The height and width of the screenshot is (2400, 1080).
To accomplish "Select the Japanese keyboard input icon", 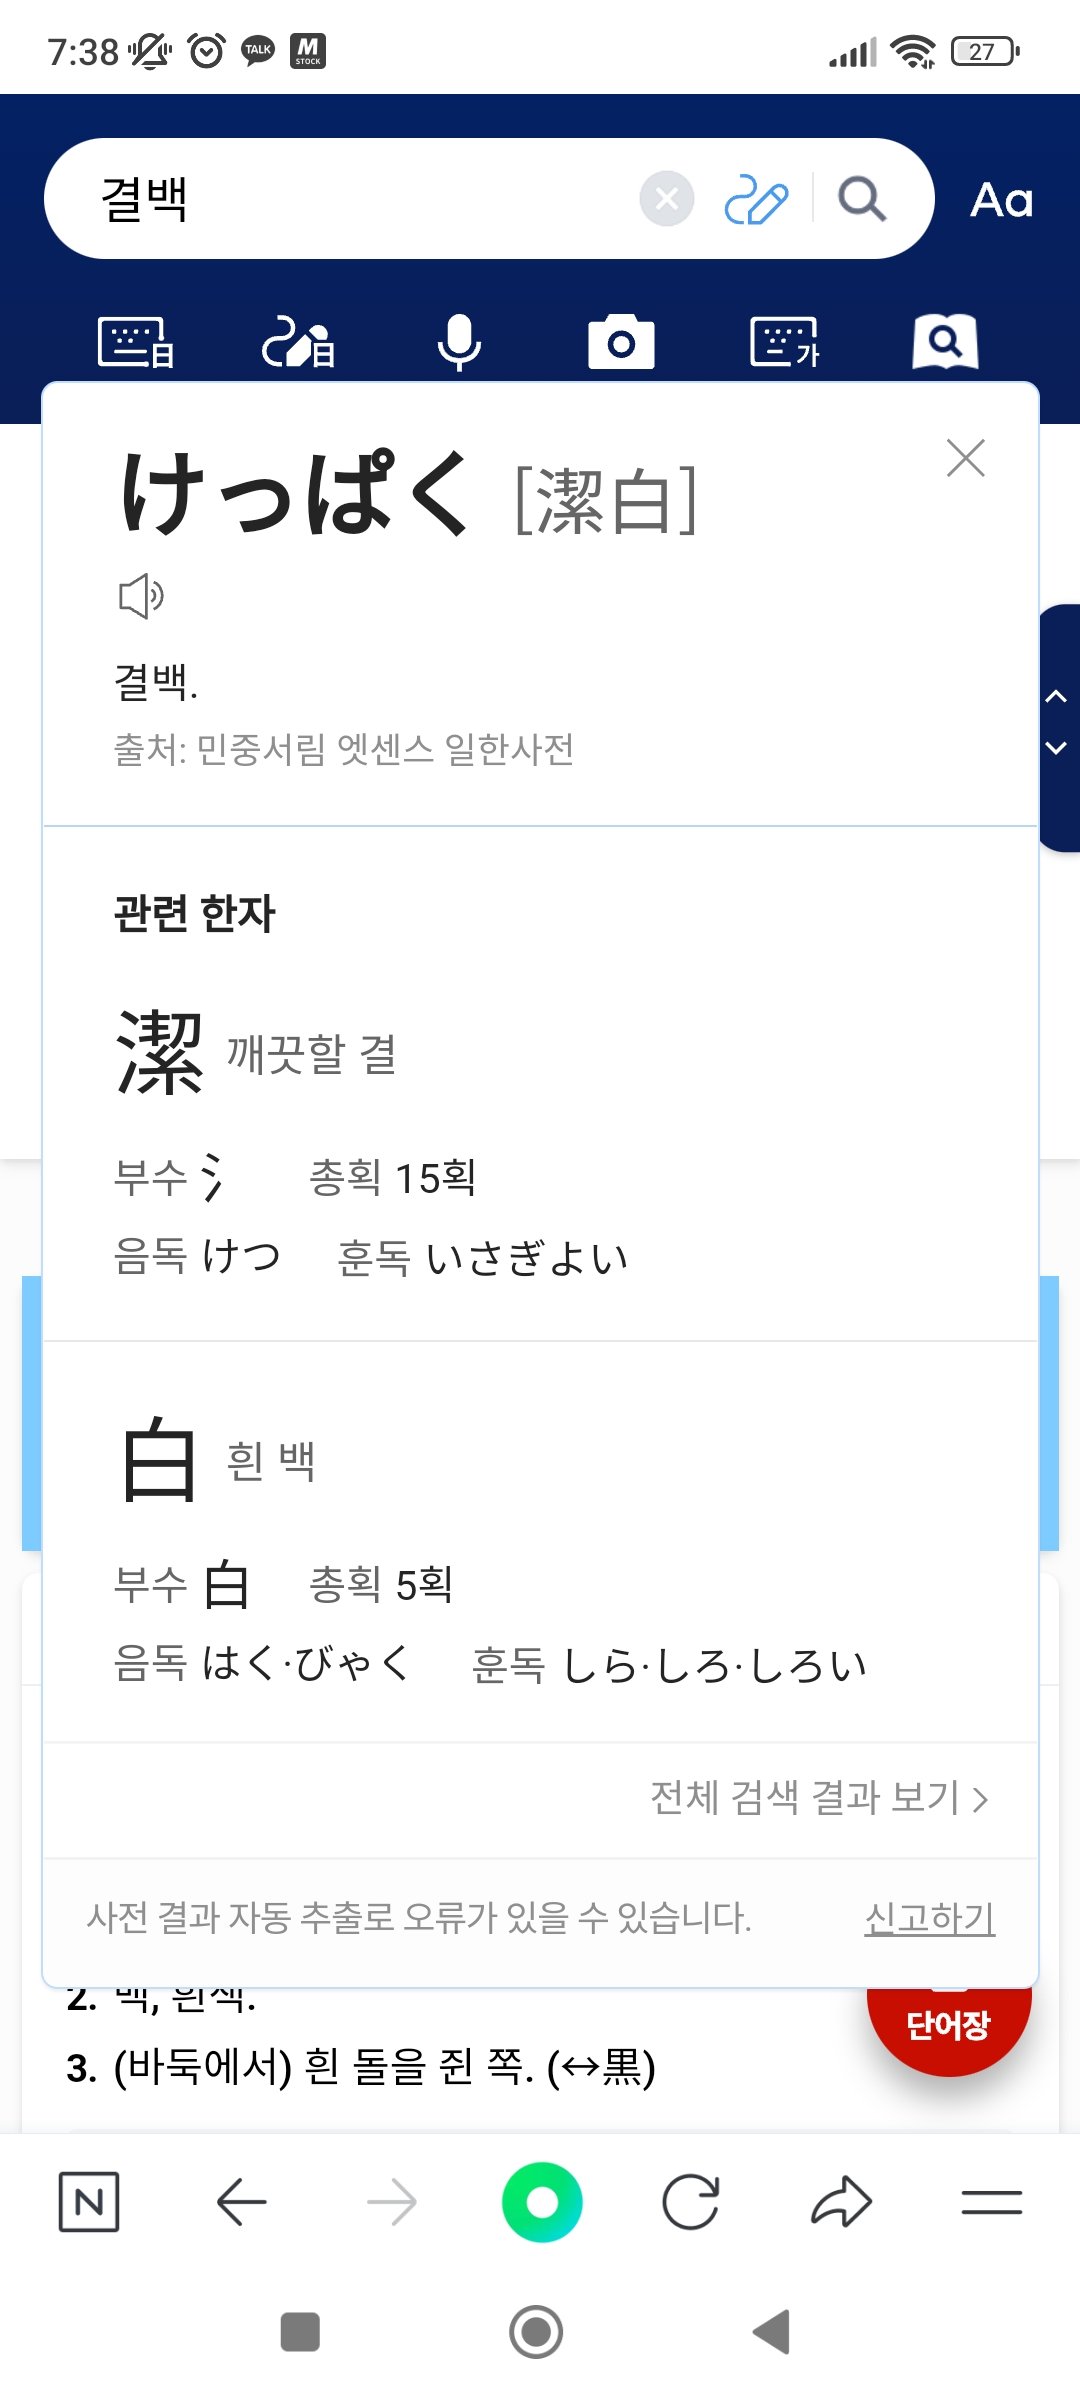I will point(136,343).
